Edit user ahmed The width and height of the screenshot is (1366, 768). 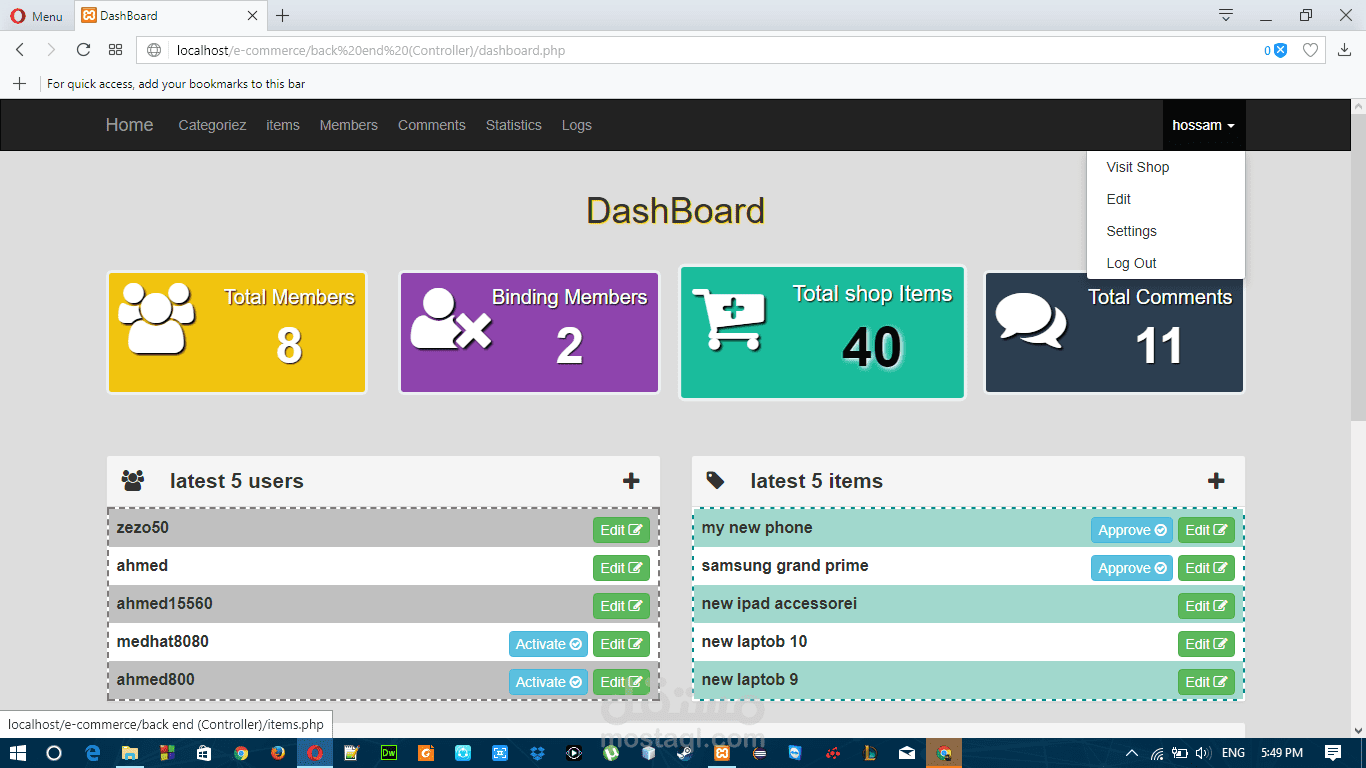[x=621, y=568]
